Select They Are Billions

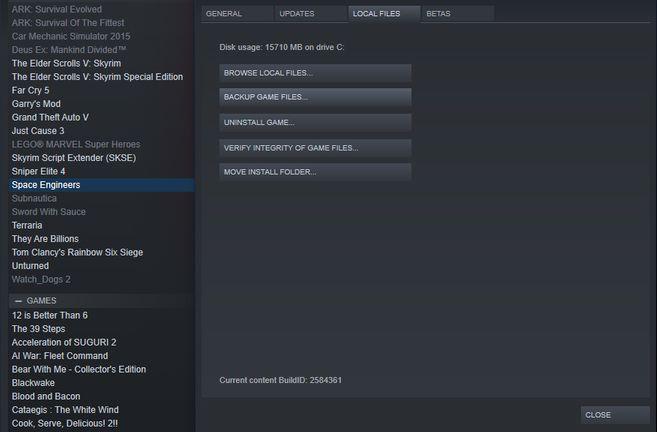pos(45,239)
